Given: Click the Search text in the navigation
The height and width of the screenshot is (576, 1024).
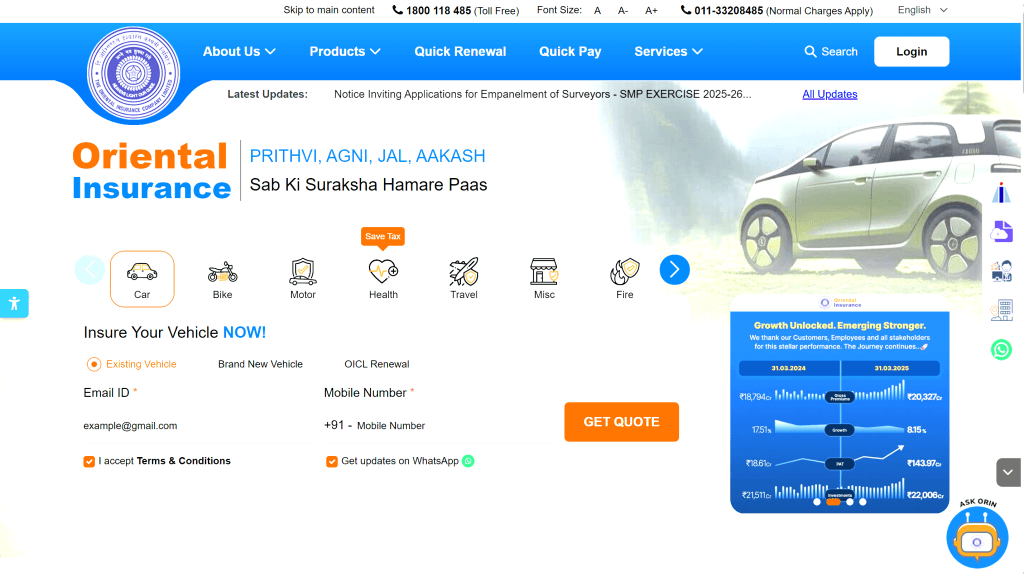Looking at the screenshot, I should point(839,52).
